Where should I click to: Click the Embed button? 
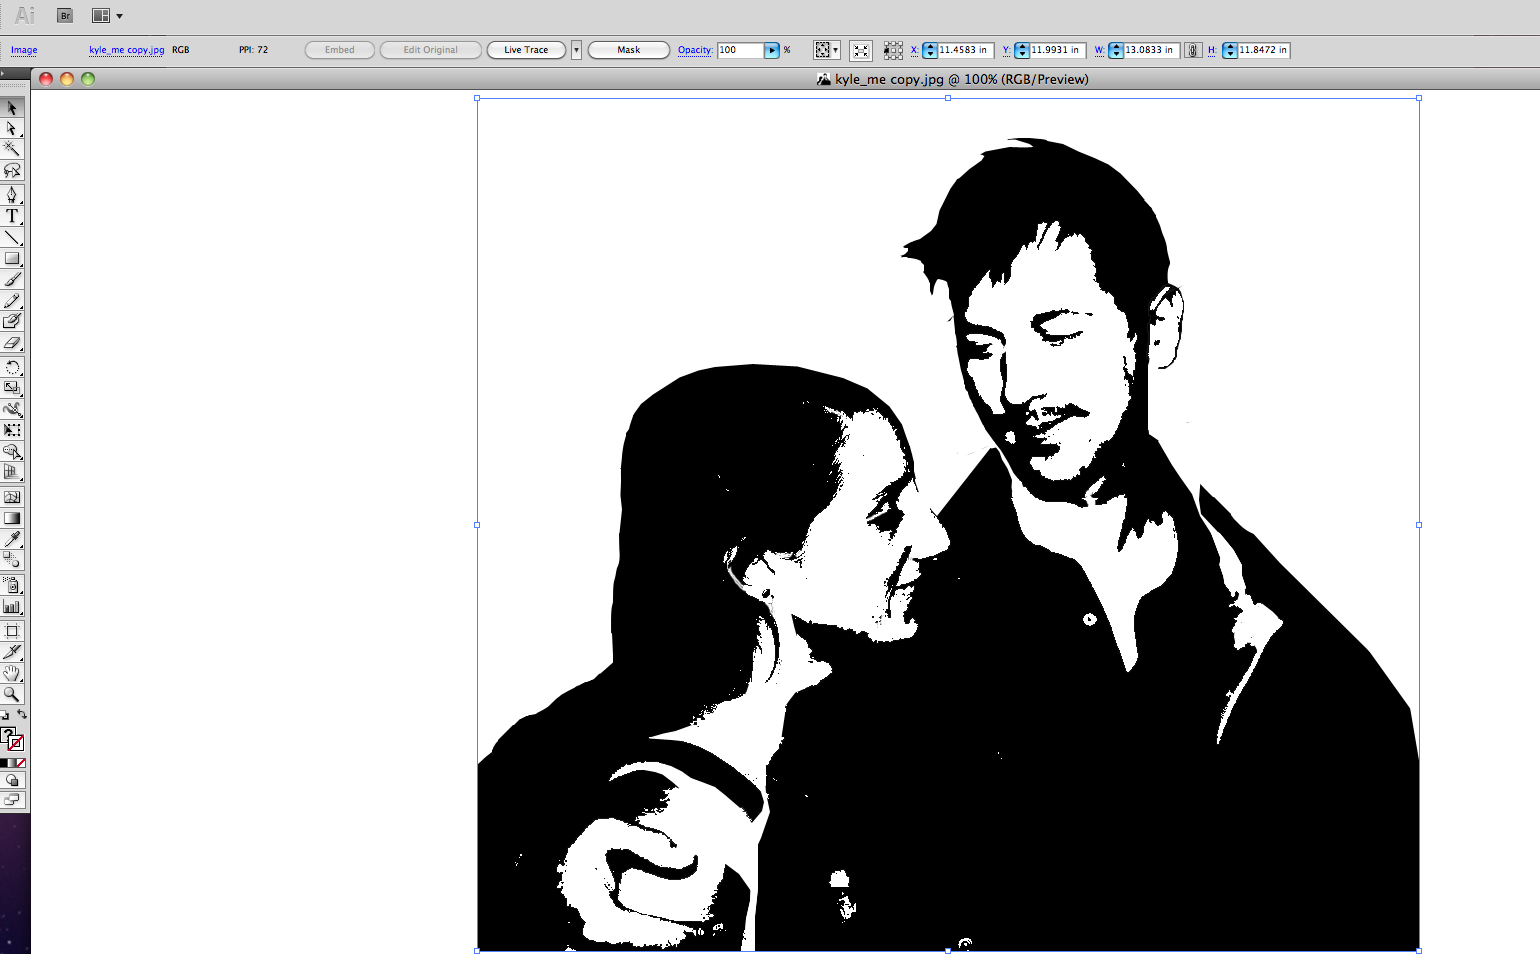point(340,50)
